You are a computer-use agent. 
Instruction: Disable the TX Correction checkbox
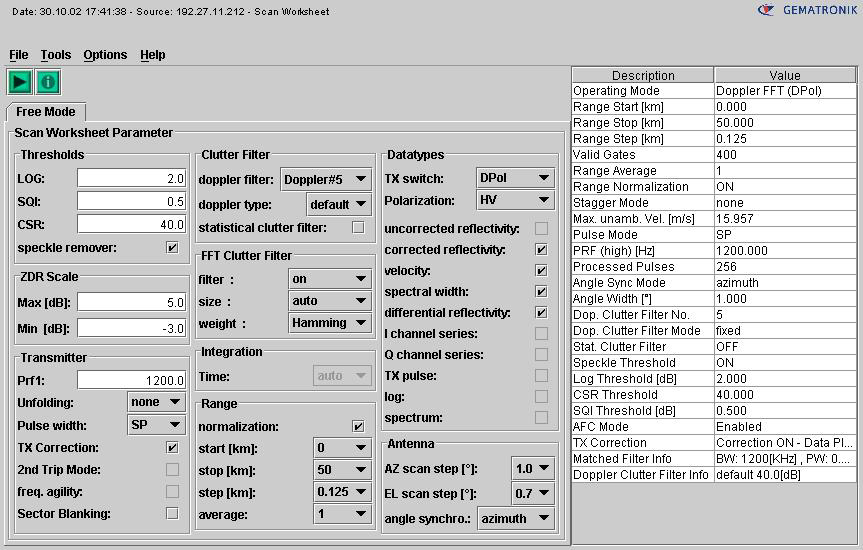point(172,447)
